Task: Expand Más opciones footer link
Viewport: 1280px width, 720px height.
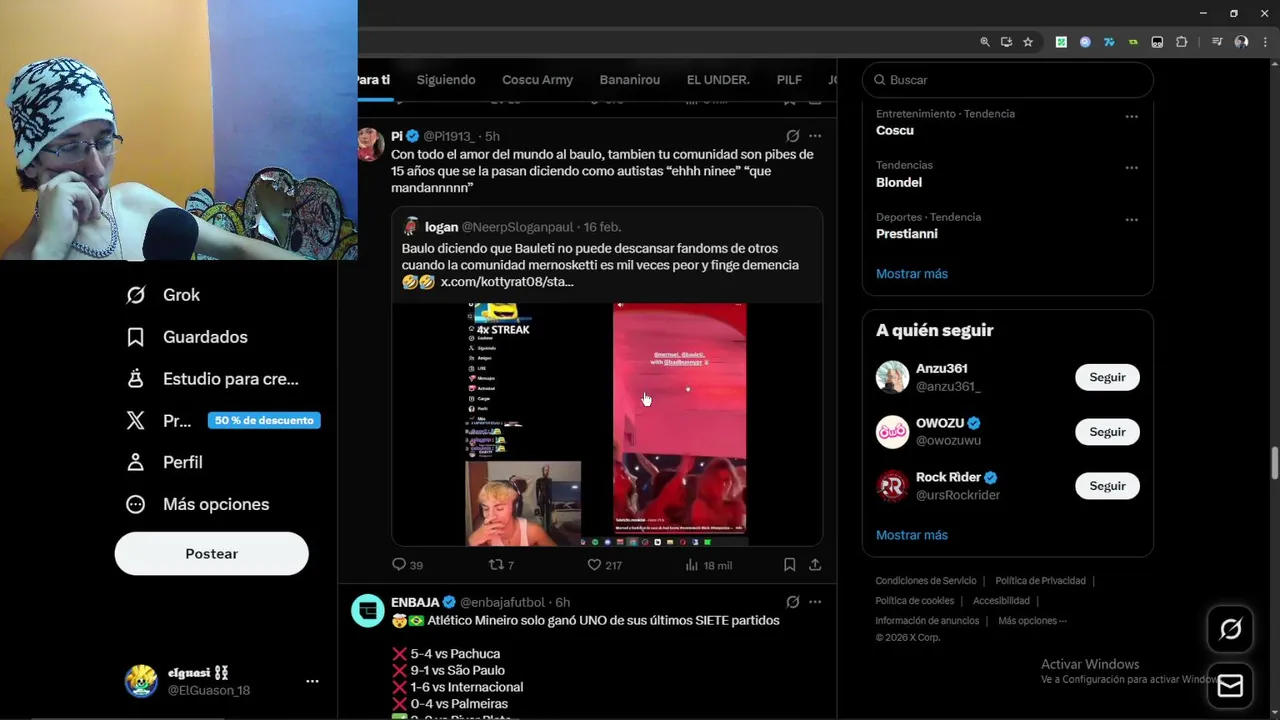Action: pyautogui.click(x=1032, y=621)
